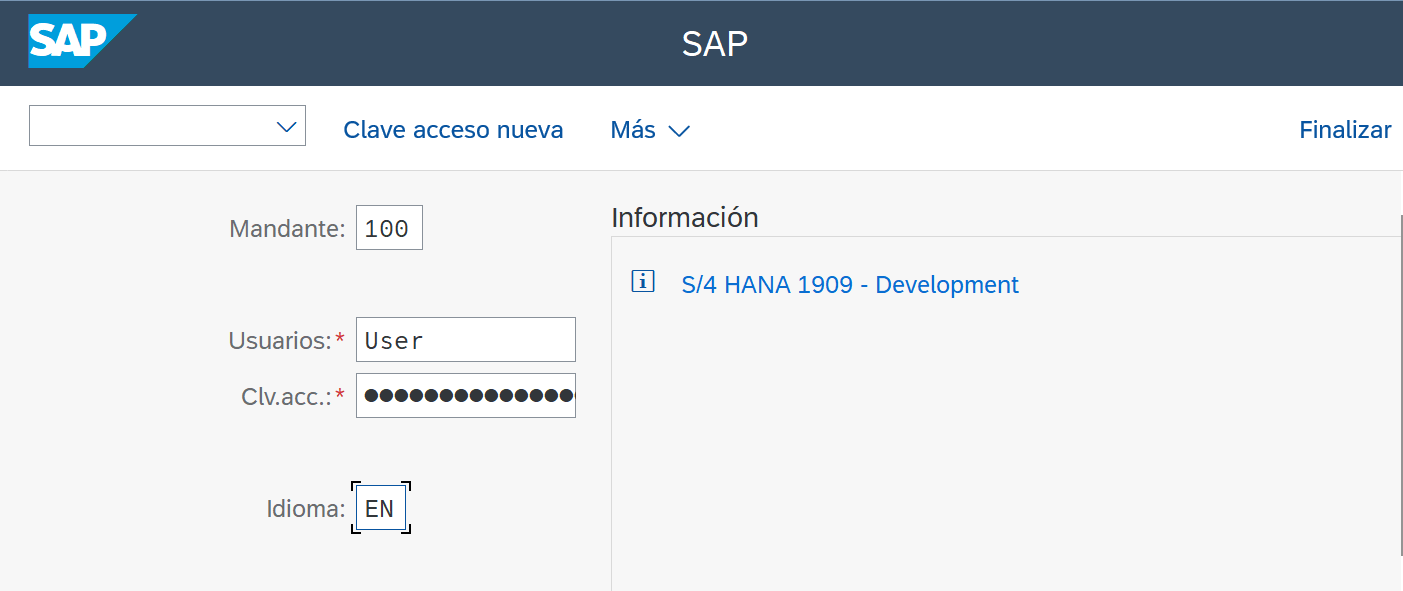The image size is (1403, 591).
Task: Click the Usuarios label
Action: coord(279,341)
